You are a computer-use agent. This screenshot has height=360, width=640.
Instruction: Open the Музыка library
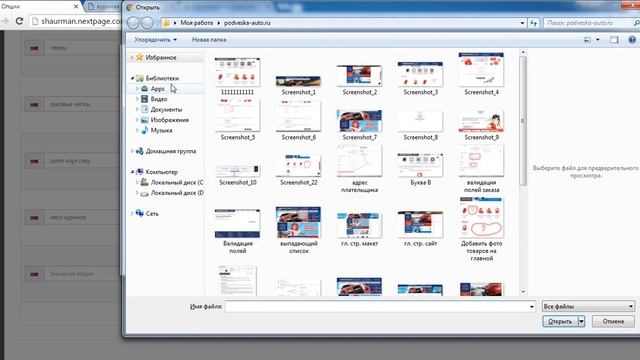click(x=161, y=131)
